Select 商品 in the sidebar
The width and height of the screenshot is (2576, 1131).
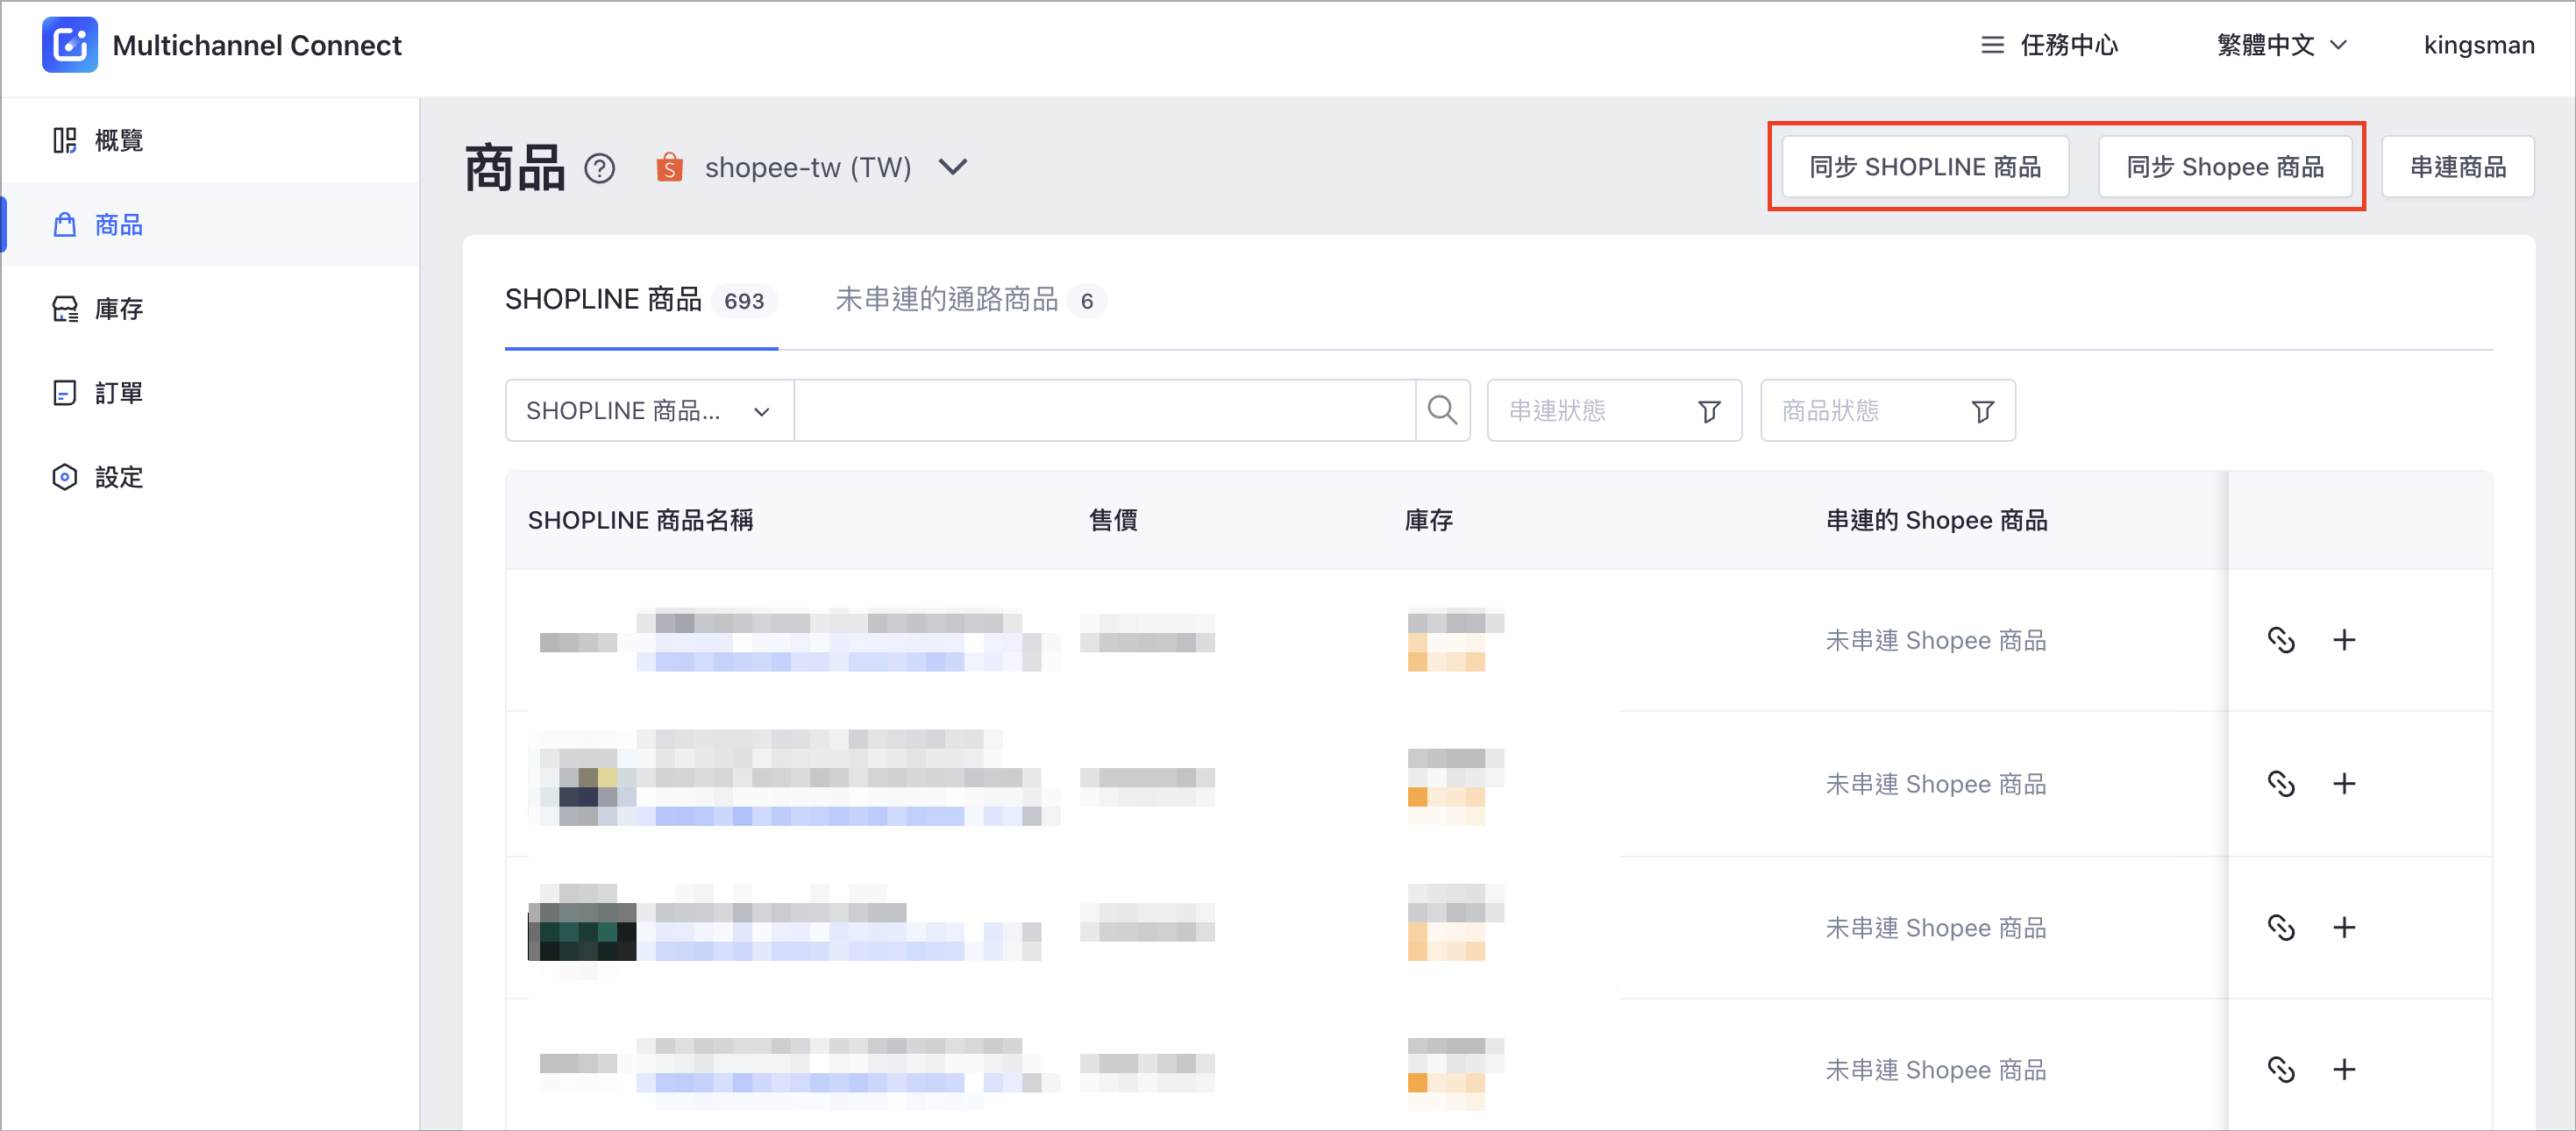click(210, 224)
